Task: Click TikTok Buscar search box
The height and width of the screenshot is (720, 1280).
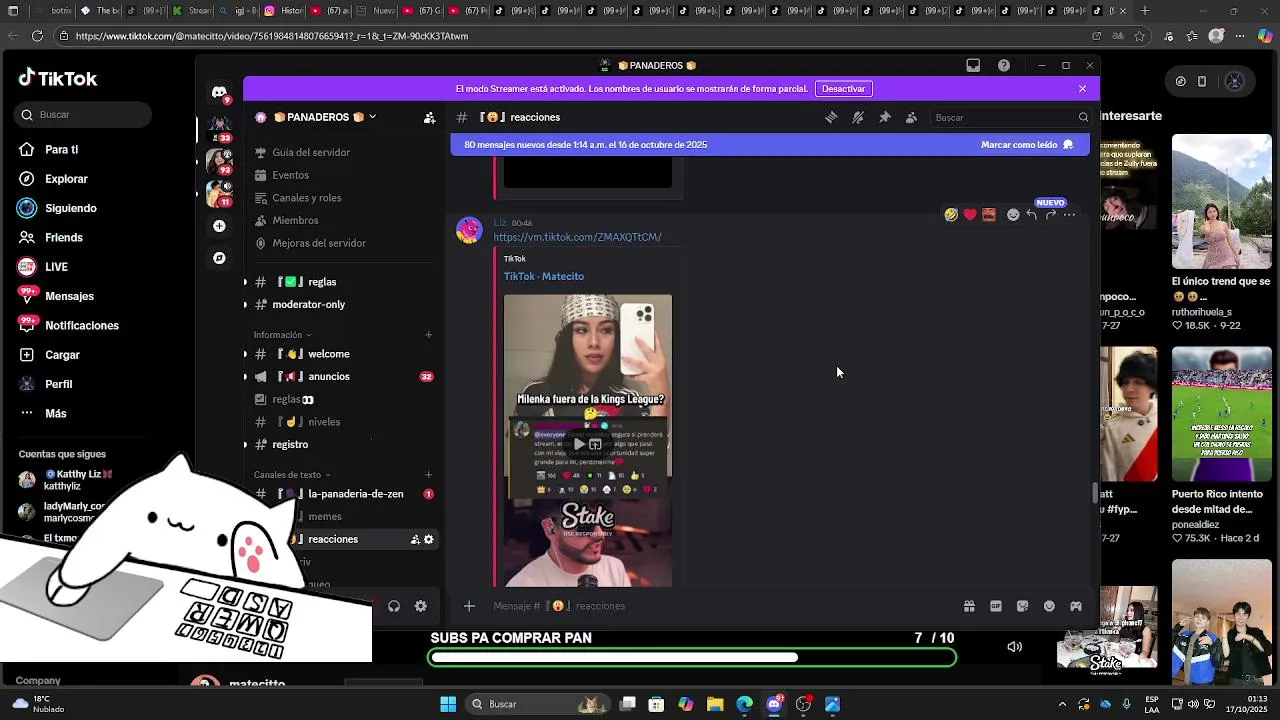Action: [83, 115]
